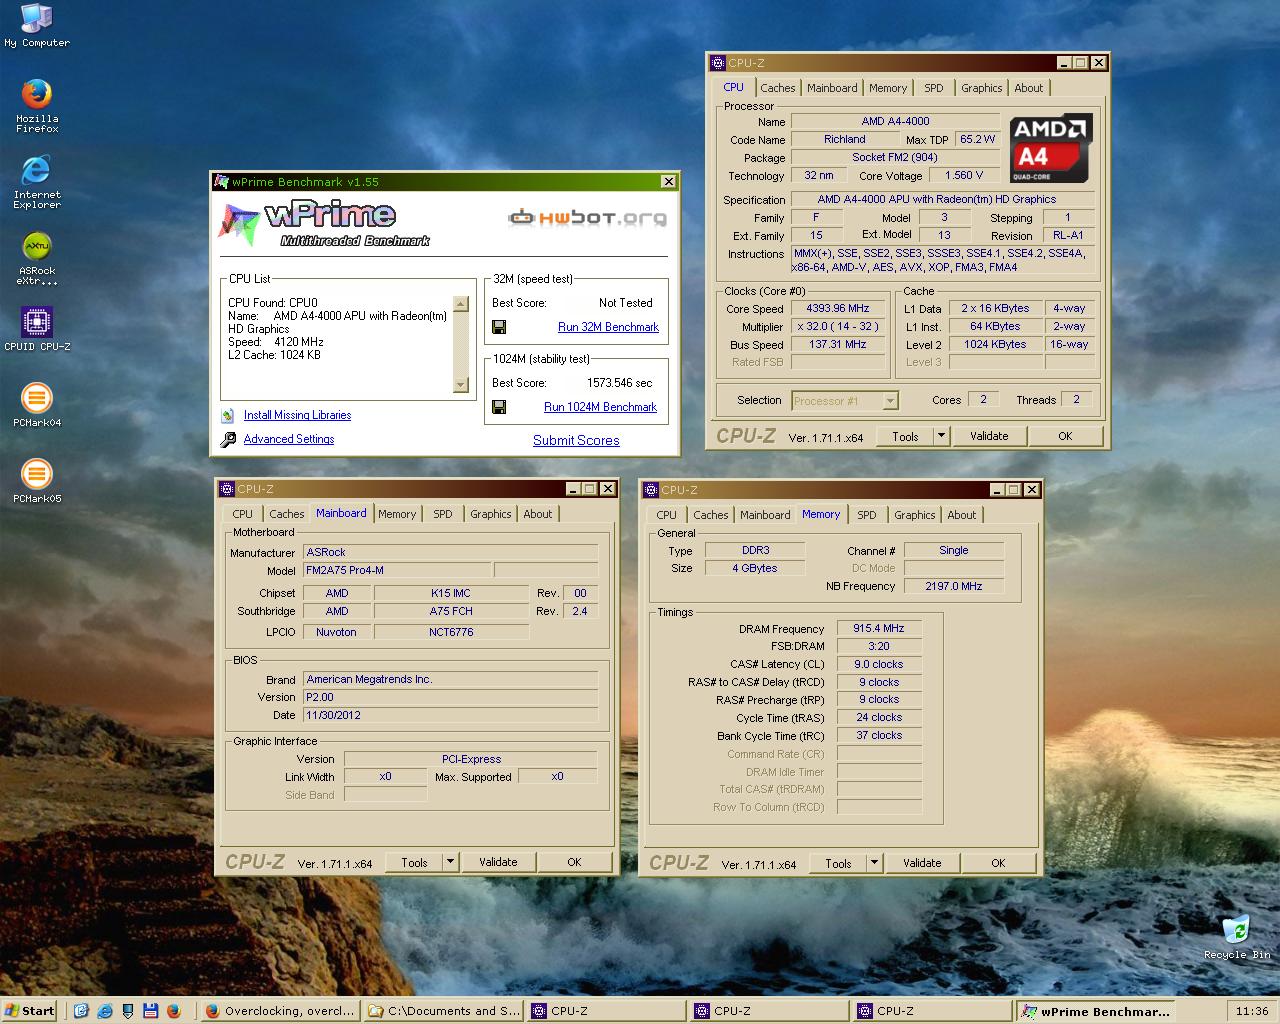This screenshot has width=1280, height=1024.
Task: Click Run 32M Benchmark link
Action: (608, 327)
